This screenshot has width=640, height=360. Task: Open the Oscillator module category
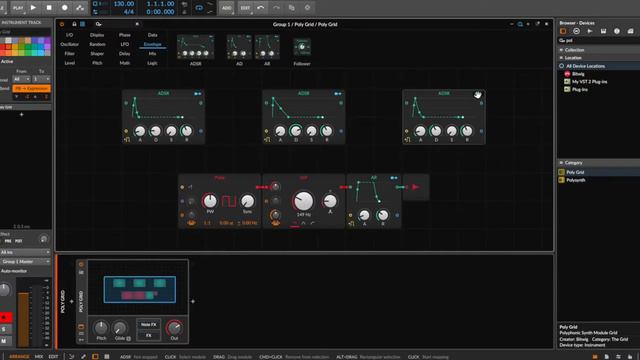(70, 44)
